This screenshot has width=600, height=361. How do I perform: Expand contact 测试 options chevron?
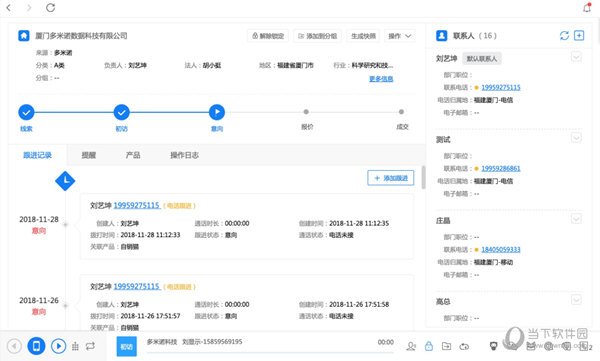[x=576, y=138]
